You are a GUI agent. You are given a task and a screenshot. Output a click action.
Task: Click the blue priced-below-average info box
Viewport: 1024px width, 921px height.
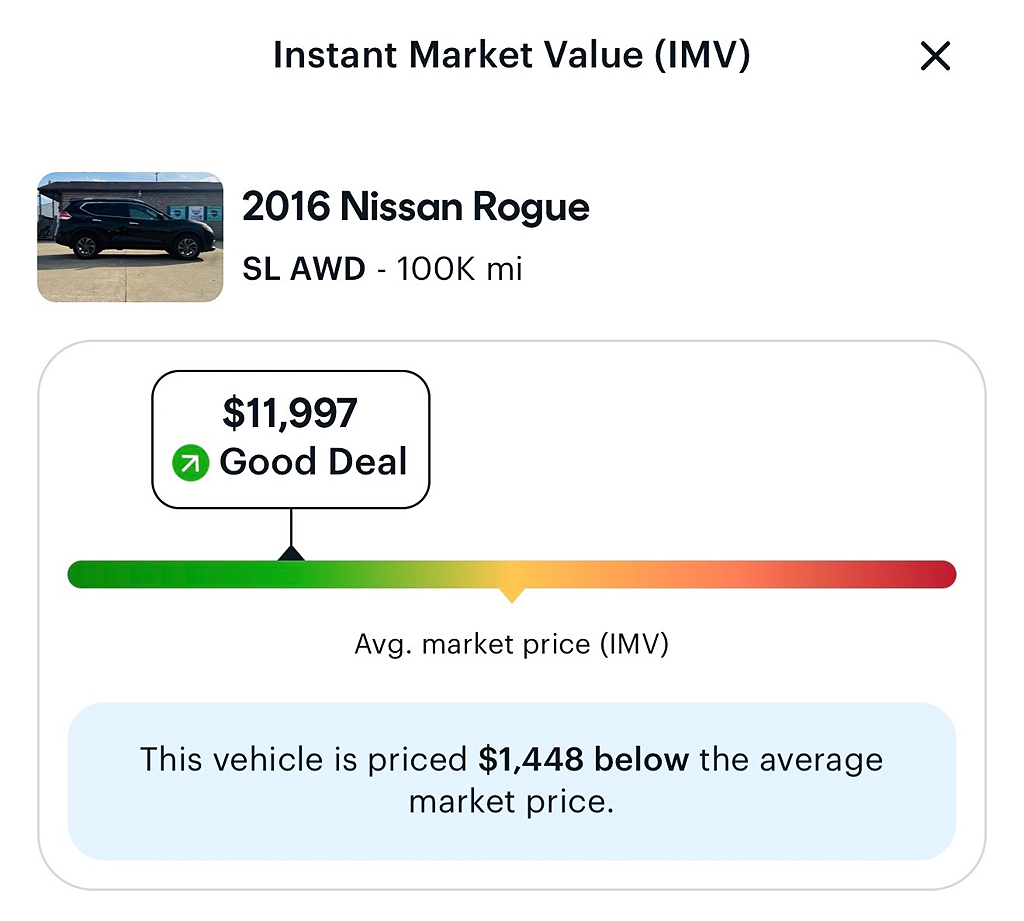(x=512, y=781)
